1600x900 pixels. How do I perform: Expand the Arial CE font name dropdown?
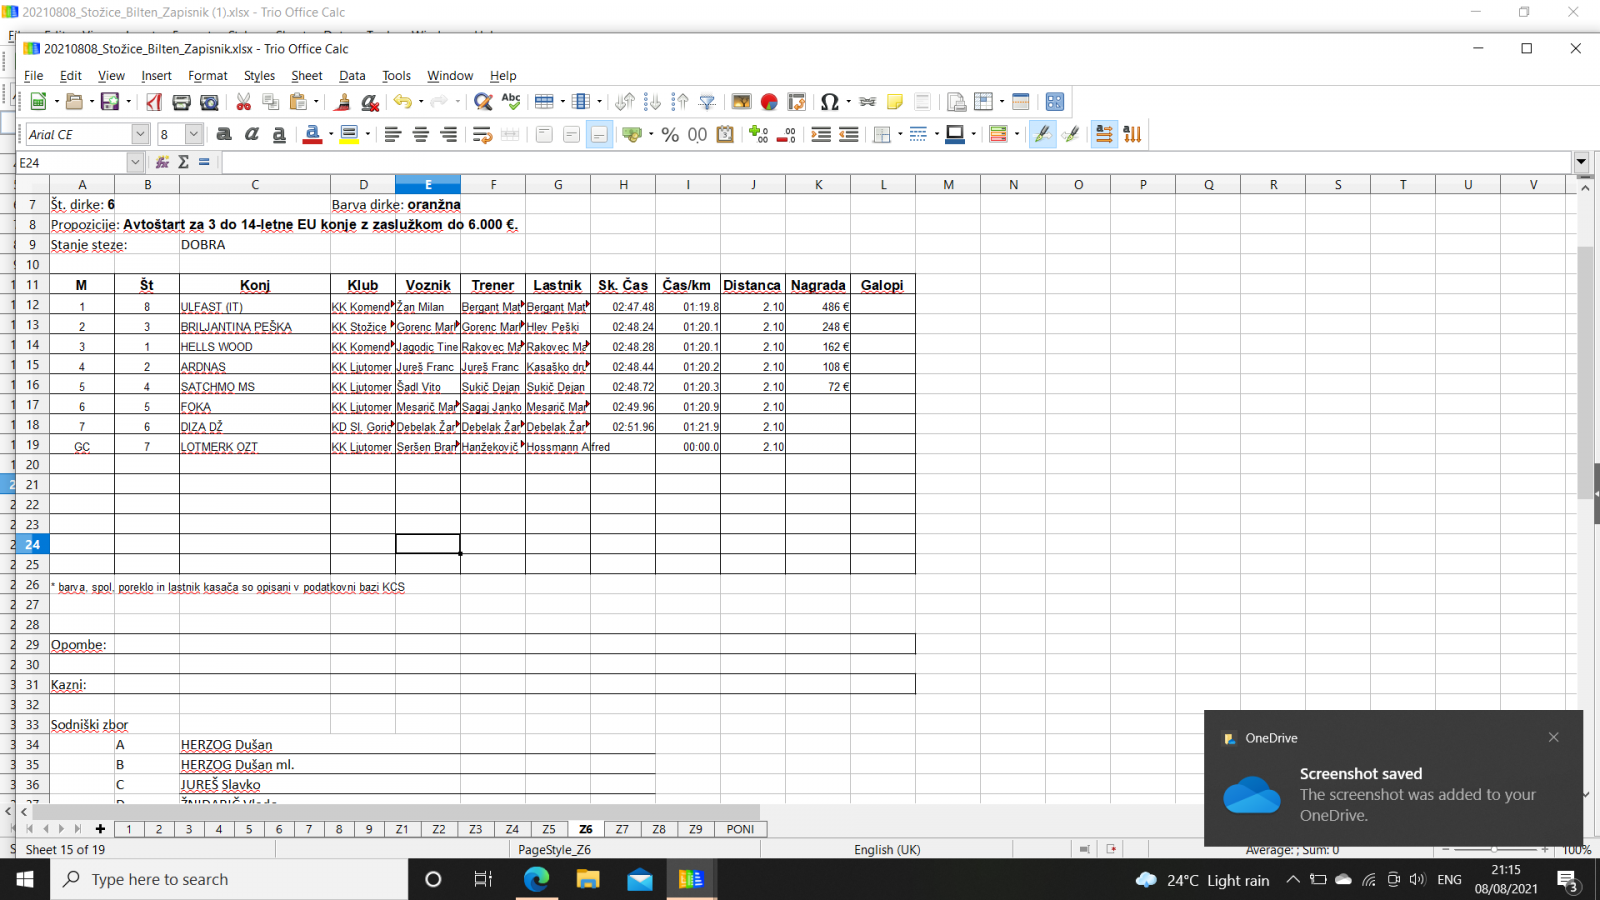coord(140,134)
